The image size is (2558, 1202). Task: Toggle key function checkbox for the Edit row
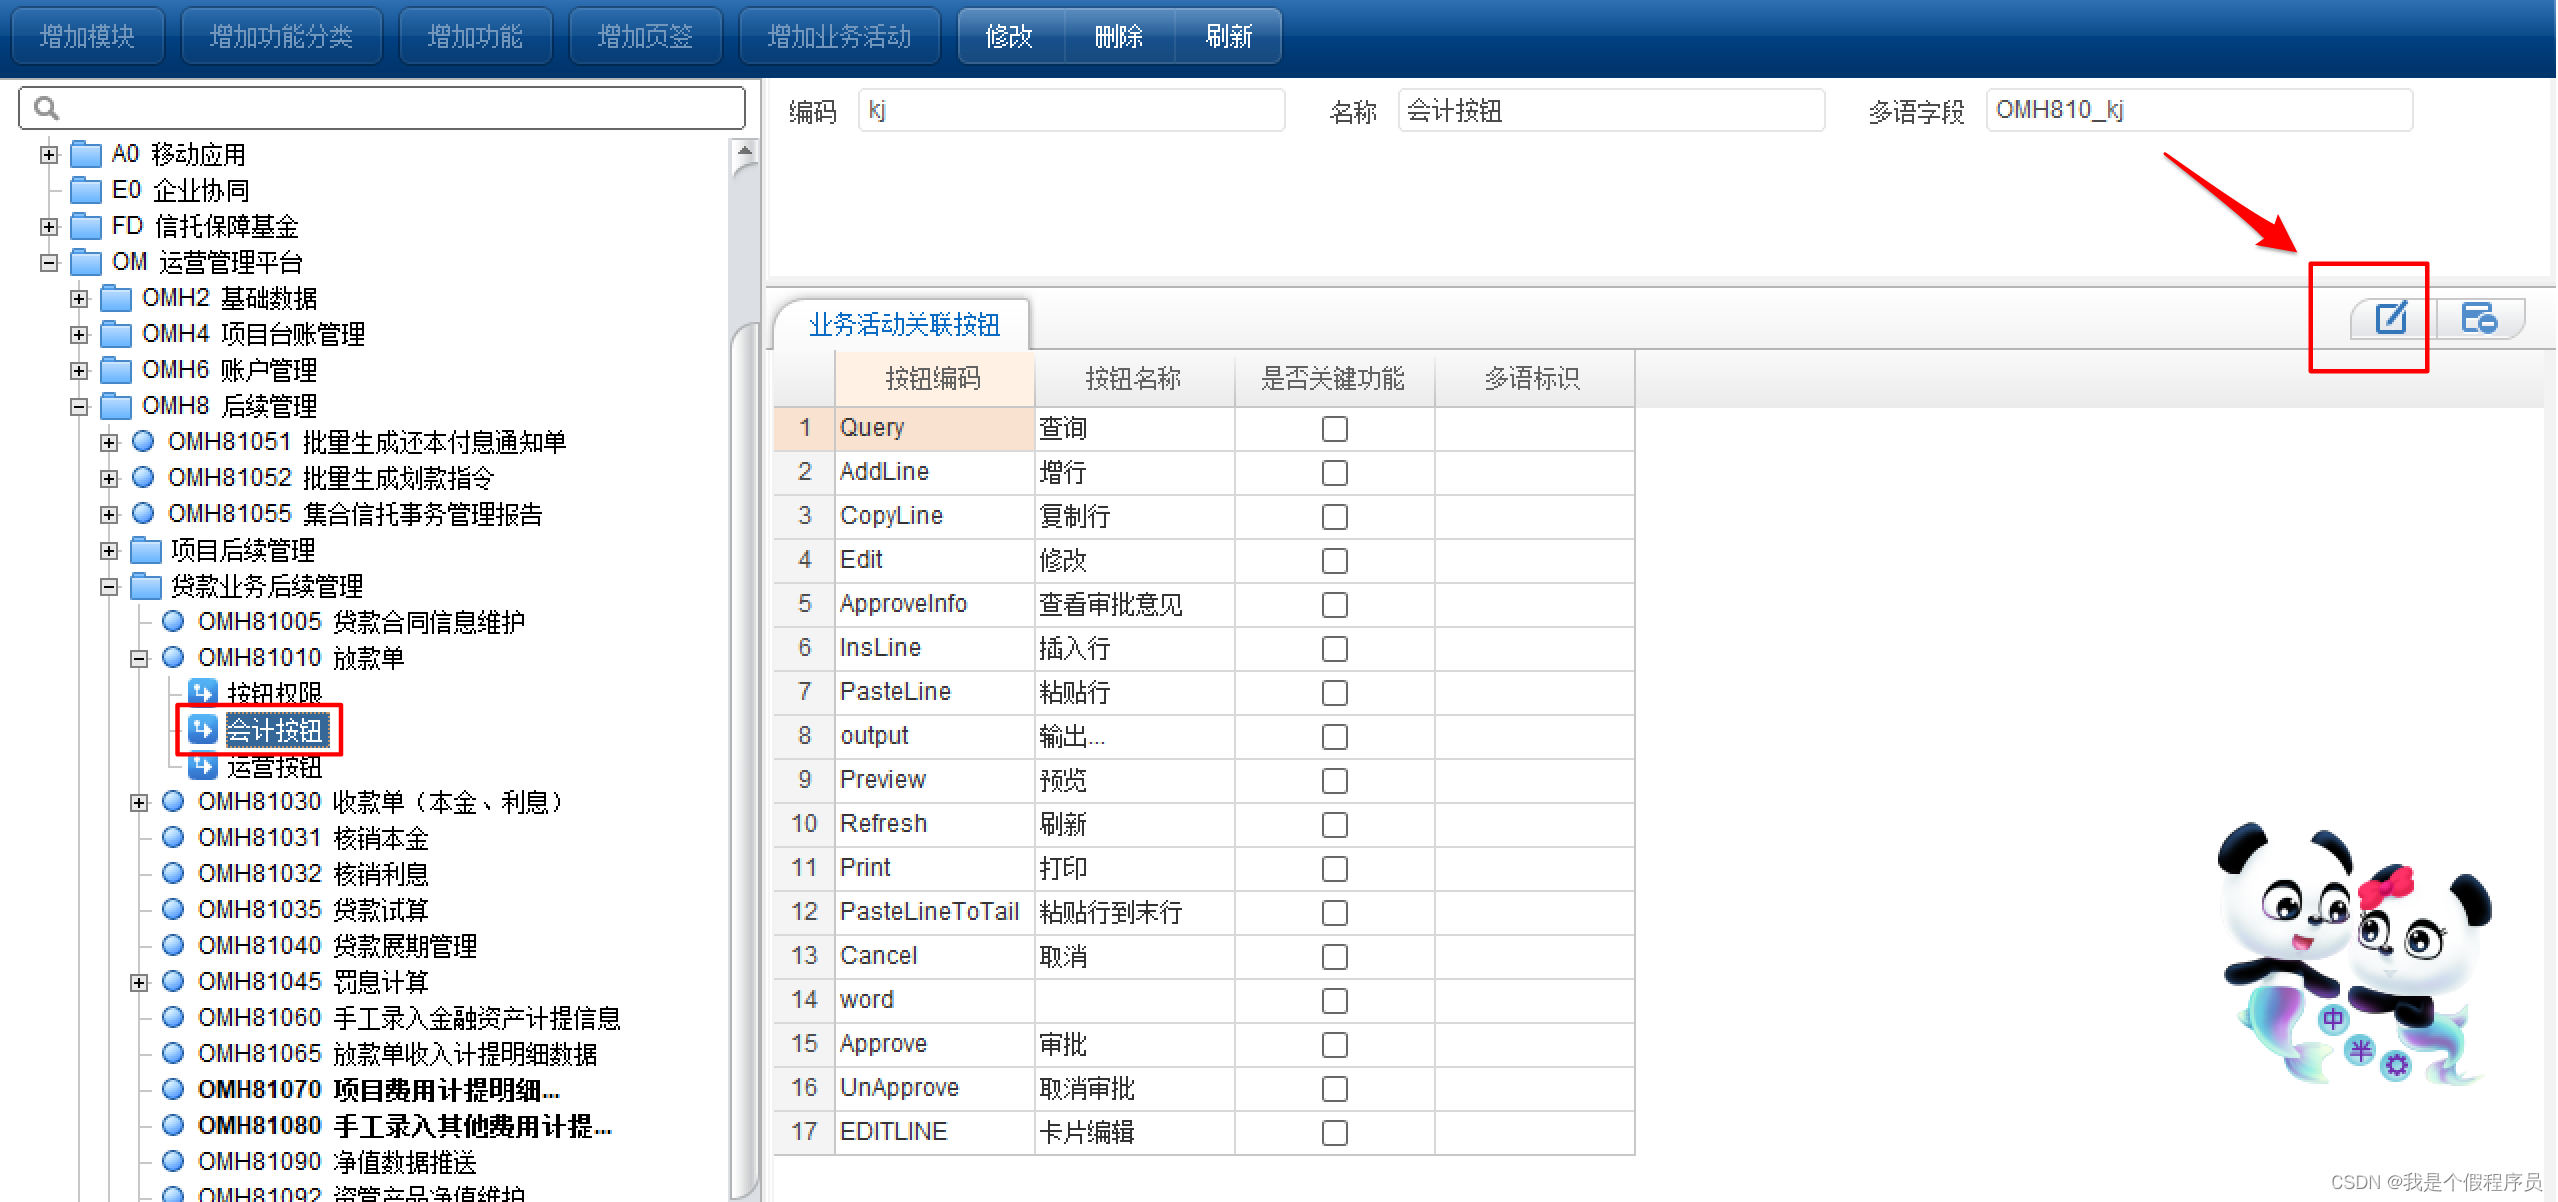tap(1334, 561)
